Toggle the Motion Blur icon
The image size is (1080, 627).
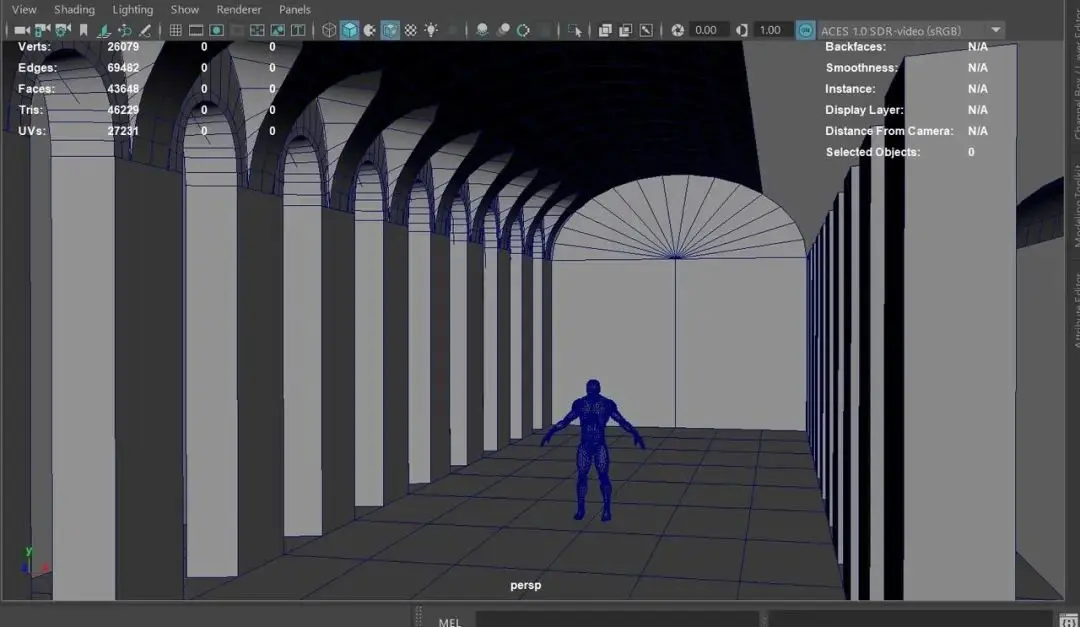(503, 30)
